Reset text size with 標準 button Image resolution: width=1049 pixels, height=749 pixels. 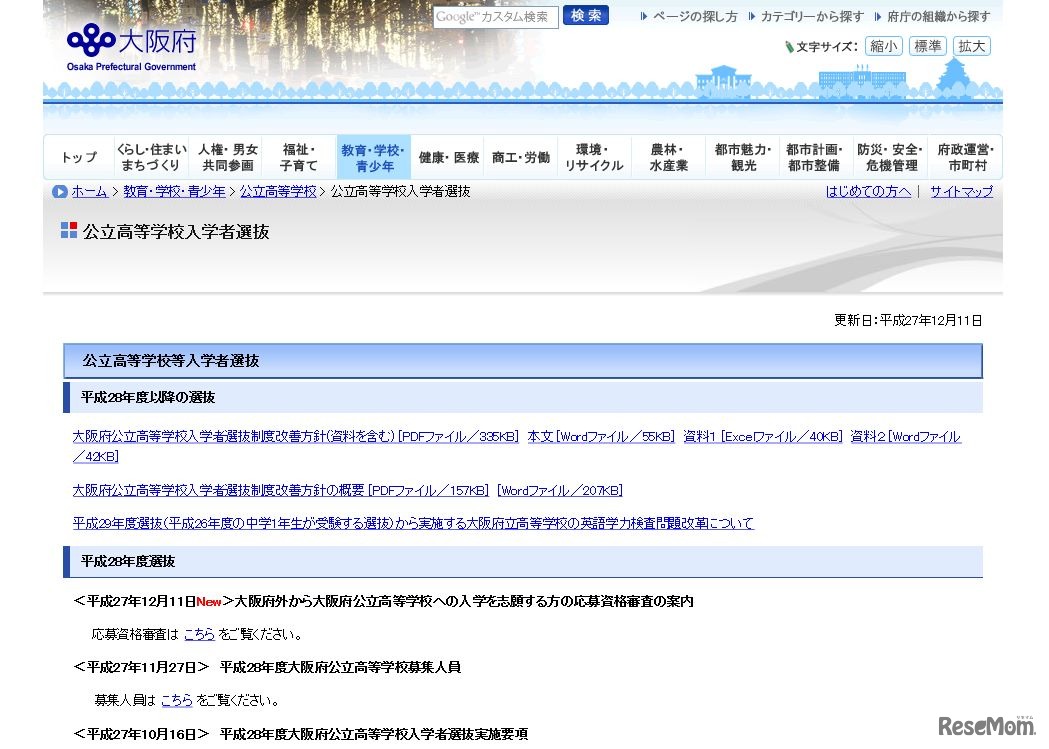click(x=927, y=46)
